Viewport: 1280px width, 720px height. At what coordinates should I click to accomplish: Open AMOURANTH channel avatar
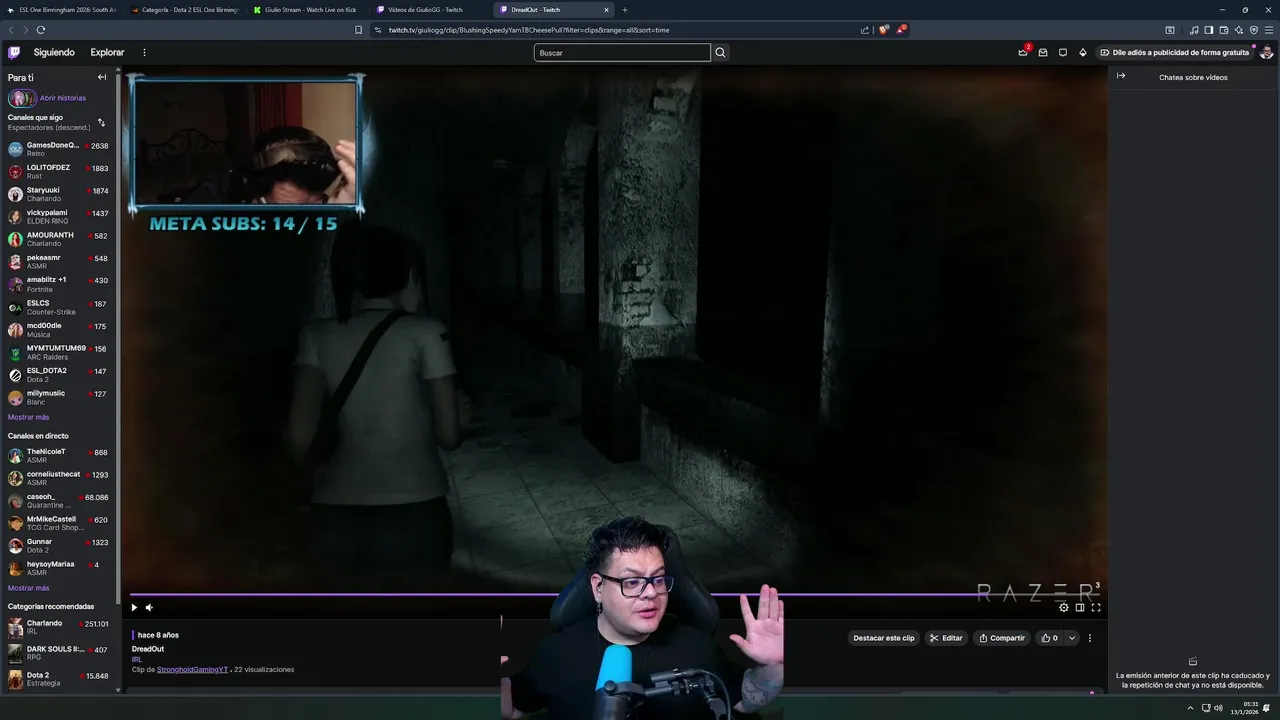tap(15, 239)
